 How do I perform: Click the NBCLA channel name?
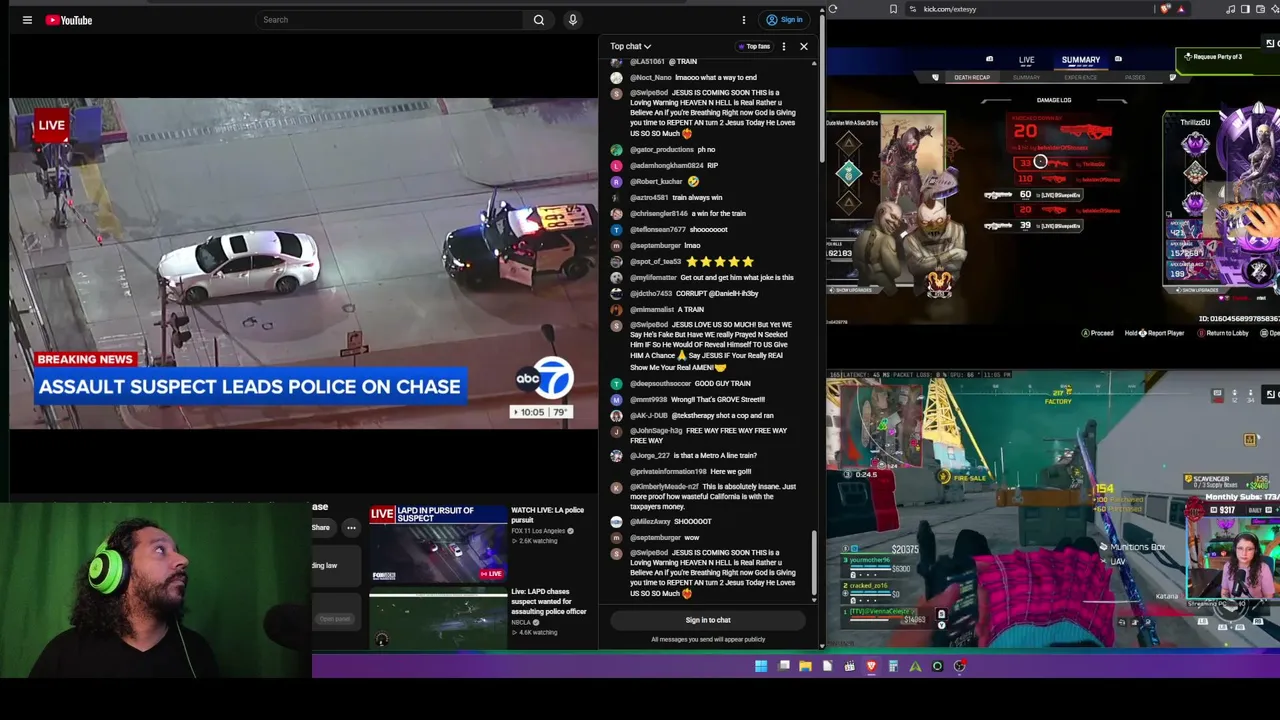521,622
